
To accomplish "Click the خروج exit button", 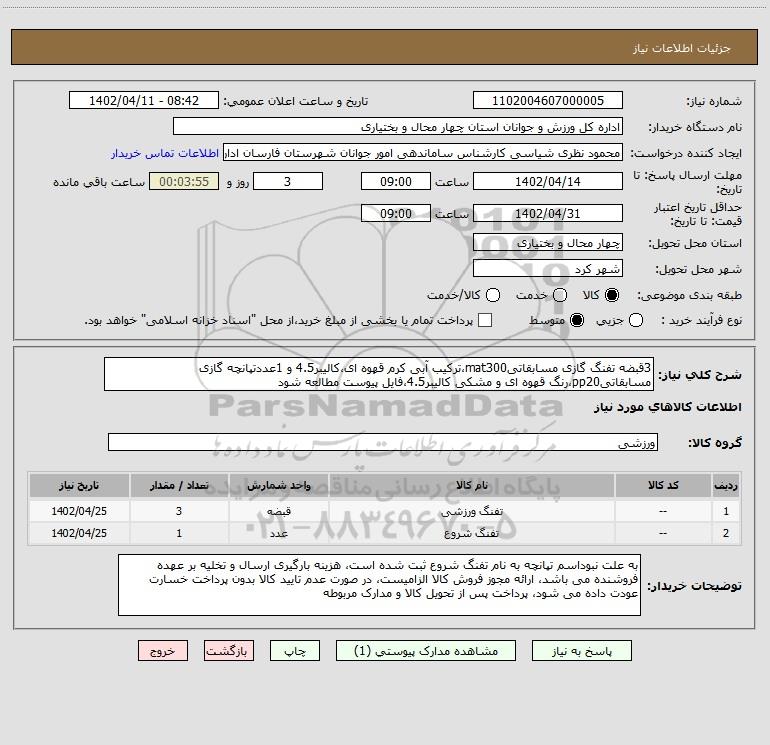I will coord(163,651).
